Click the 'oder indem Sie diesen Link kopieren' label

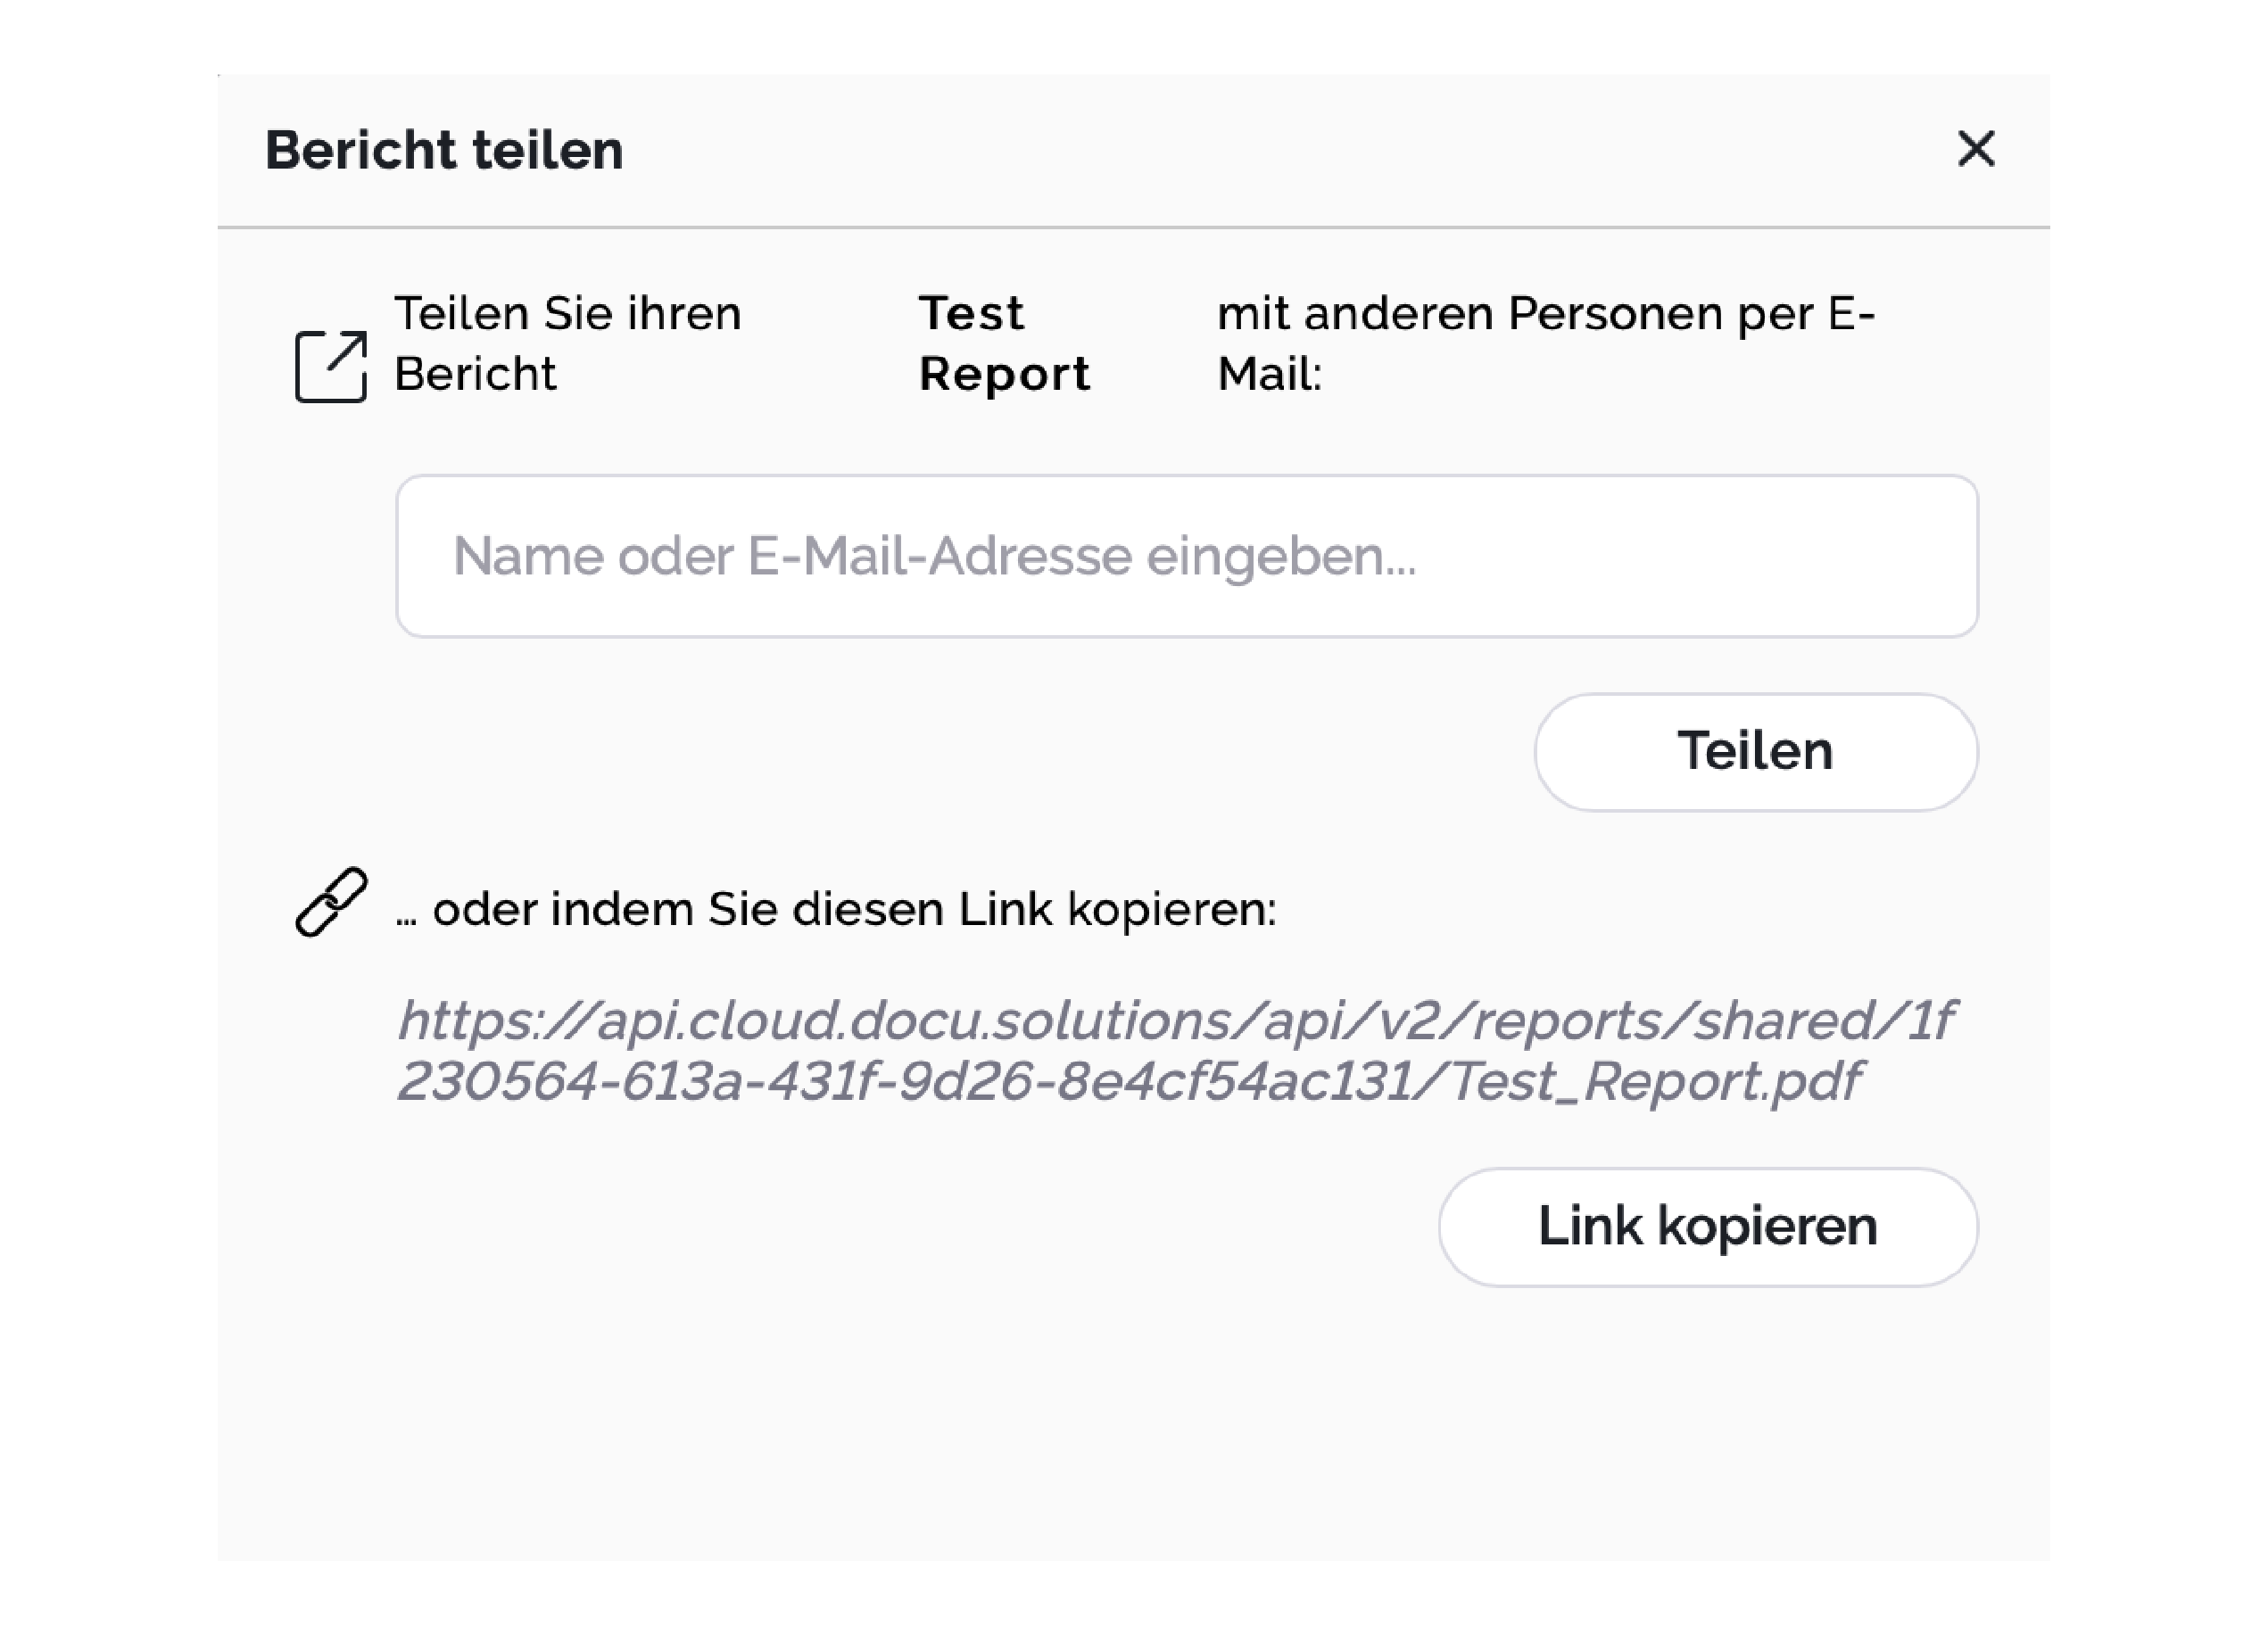pos(835,909)
